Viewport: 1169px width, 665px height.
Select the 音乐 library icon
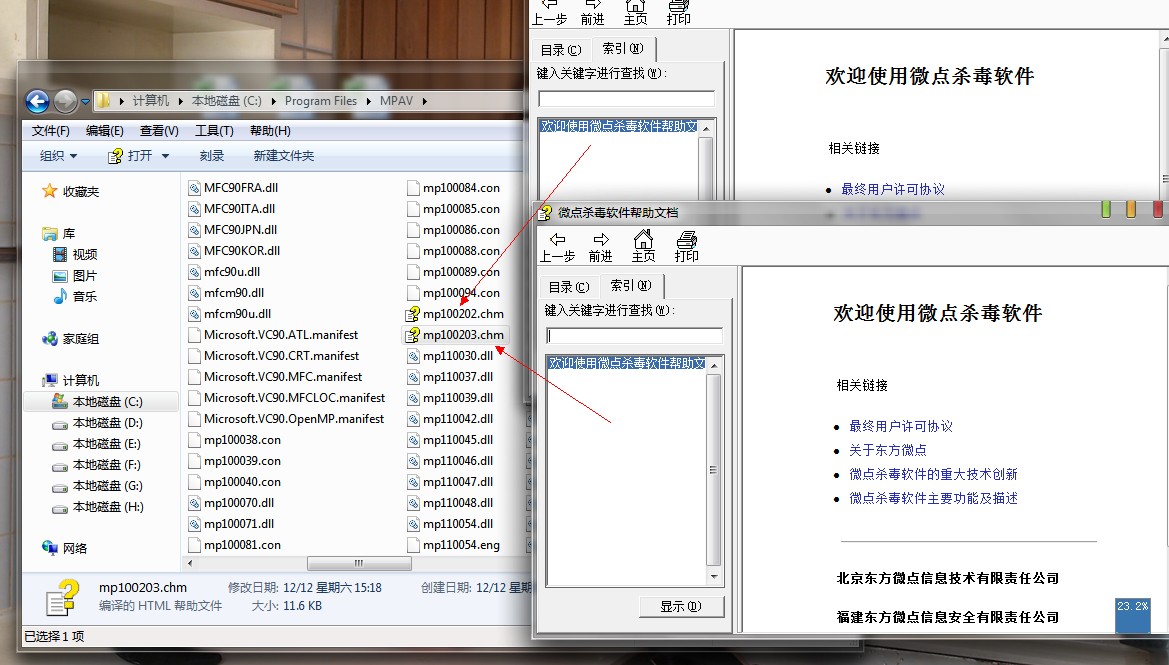pyautogui.click(x=60, y=296)
